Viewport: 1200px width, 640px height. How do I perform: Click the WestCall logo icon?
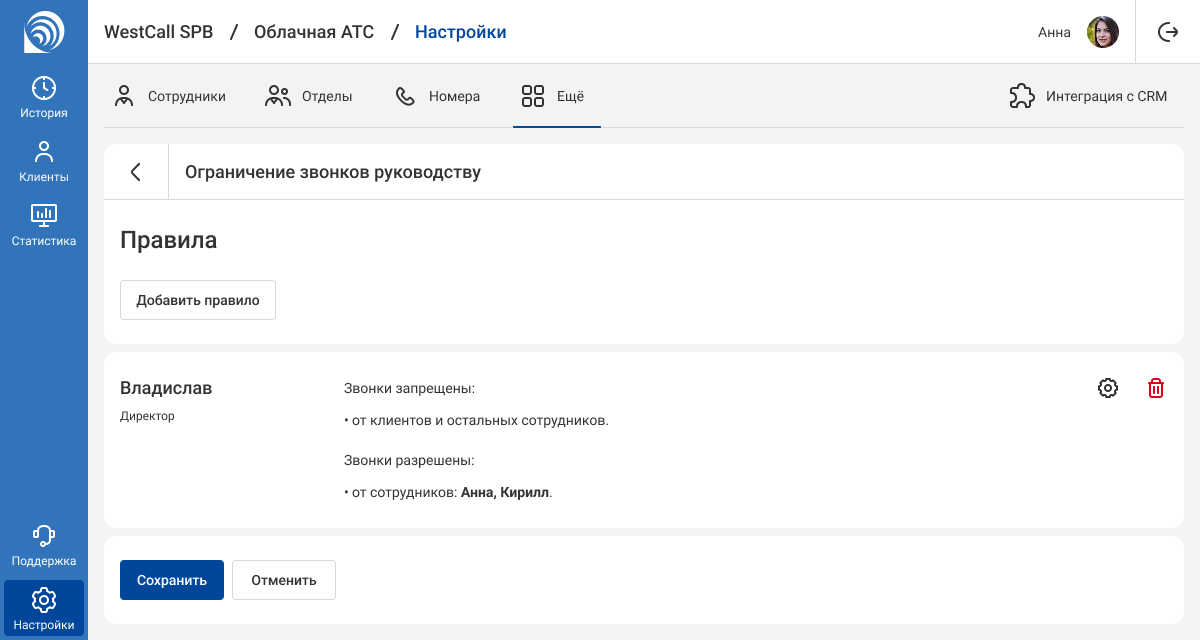[43, 32]
